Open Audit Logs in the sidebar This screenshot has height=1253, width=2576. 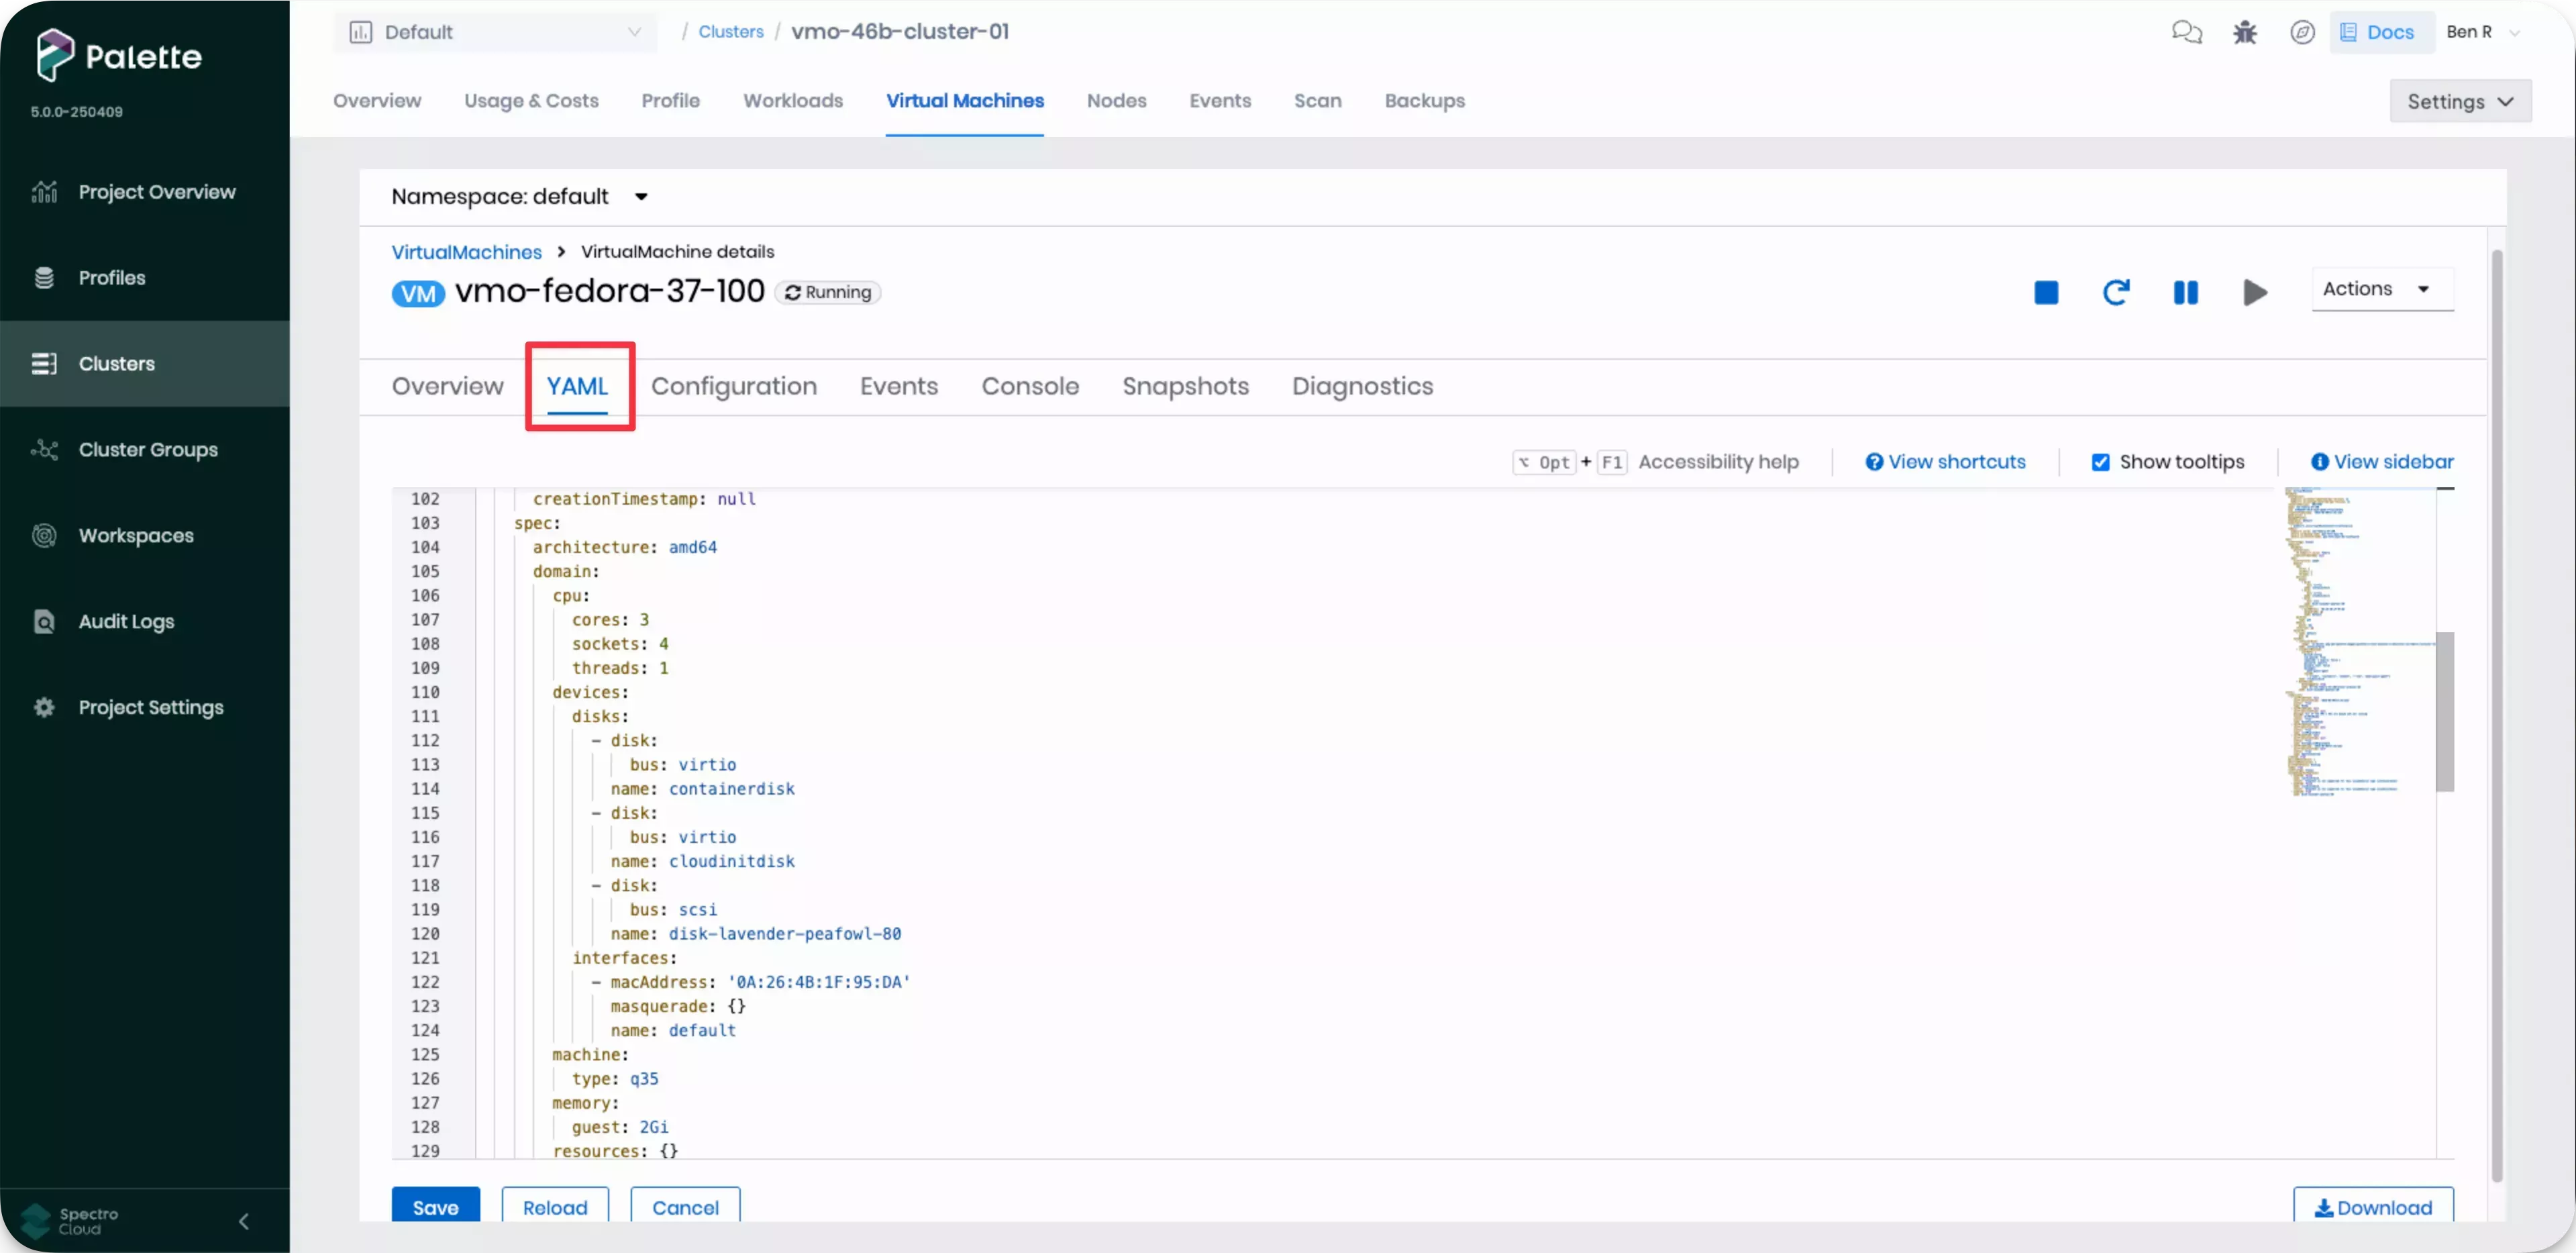click(126, 621)
